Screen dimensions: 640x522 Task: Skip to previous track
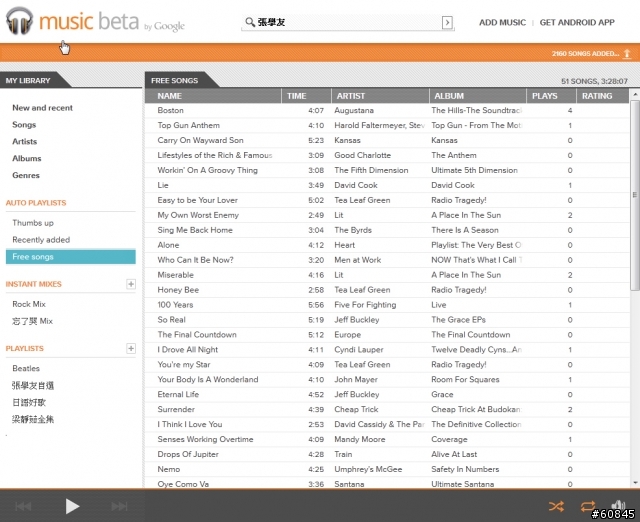coord(23,506)
